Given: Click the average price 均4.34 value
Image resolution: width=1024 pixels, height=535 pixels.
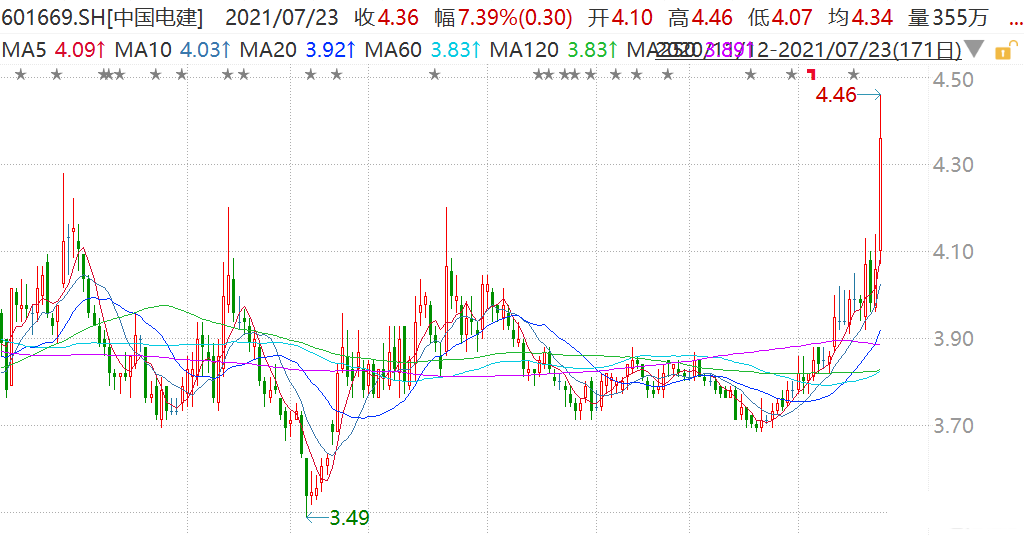Looking at the screenshot, I should (x=860, y=18).
